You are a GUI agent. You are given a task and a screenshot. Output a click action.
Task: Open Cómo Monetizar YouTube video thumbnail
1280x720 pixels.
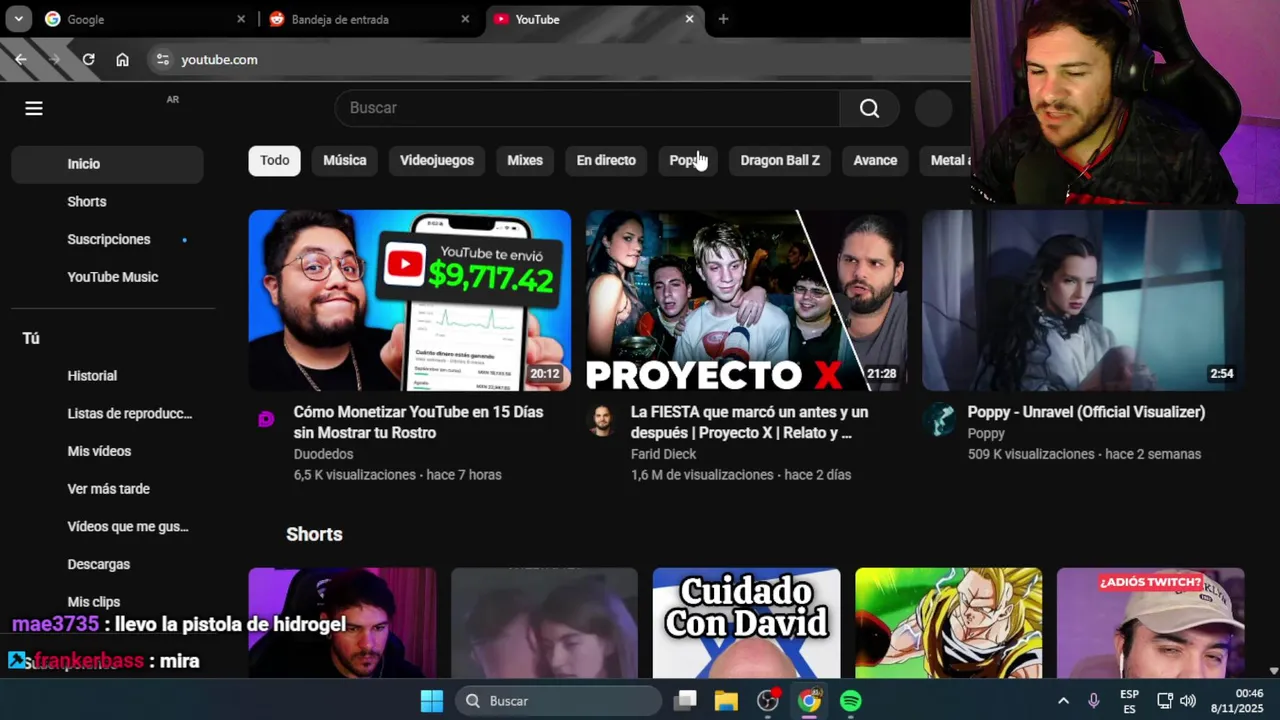click(410, 300)
